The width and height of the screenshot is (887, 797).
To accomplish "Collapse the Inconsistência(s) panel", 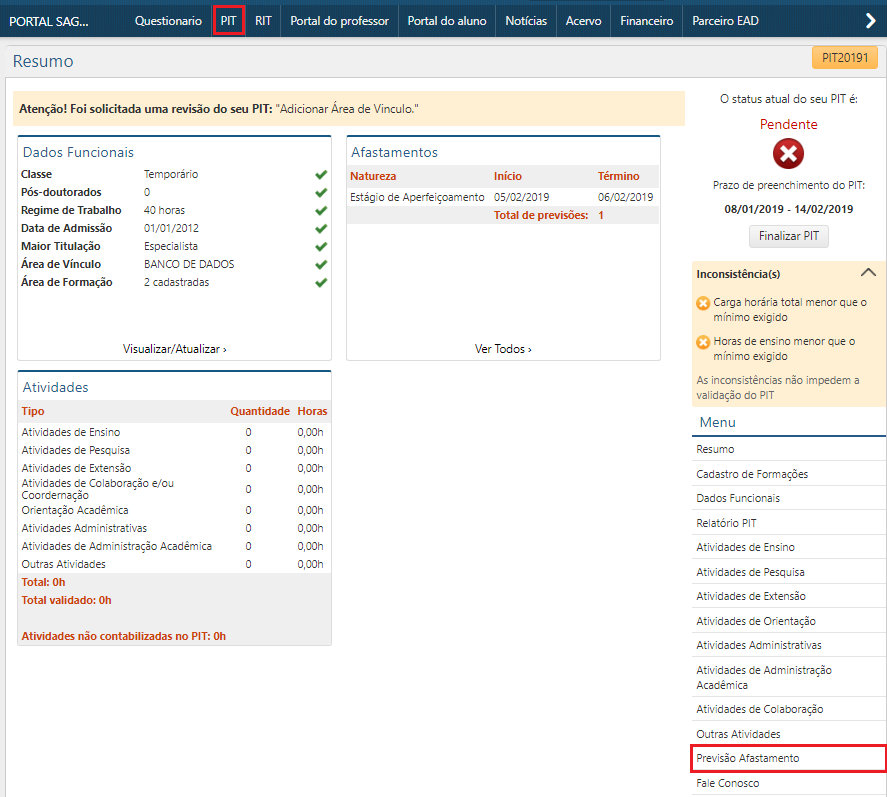I will (868, 272).
